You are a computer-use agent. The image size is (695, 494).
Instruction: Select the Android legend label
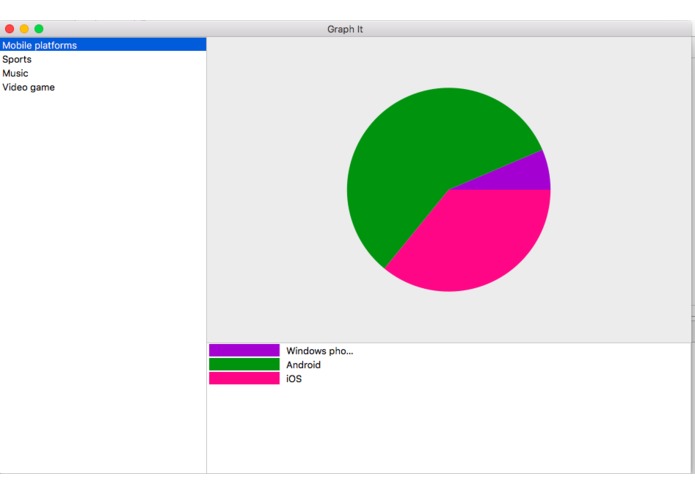(x=303, y=365)
